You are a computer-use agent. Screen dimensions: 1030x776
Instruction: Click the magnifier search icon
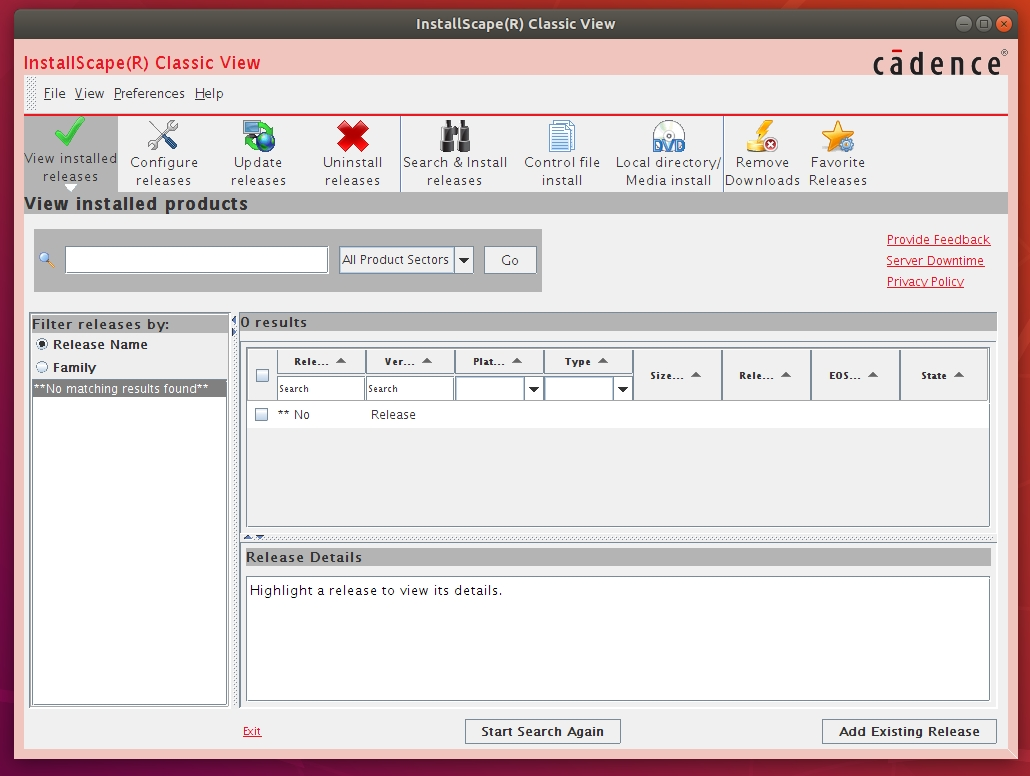[x=47, y=260]
